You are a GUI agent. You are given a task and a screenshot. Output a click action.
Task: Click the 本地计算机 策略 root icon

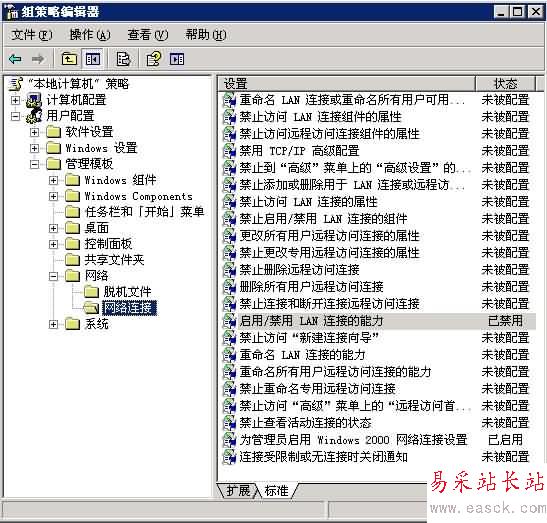point(16,84)
